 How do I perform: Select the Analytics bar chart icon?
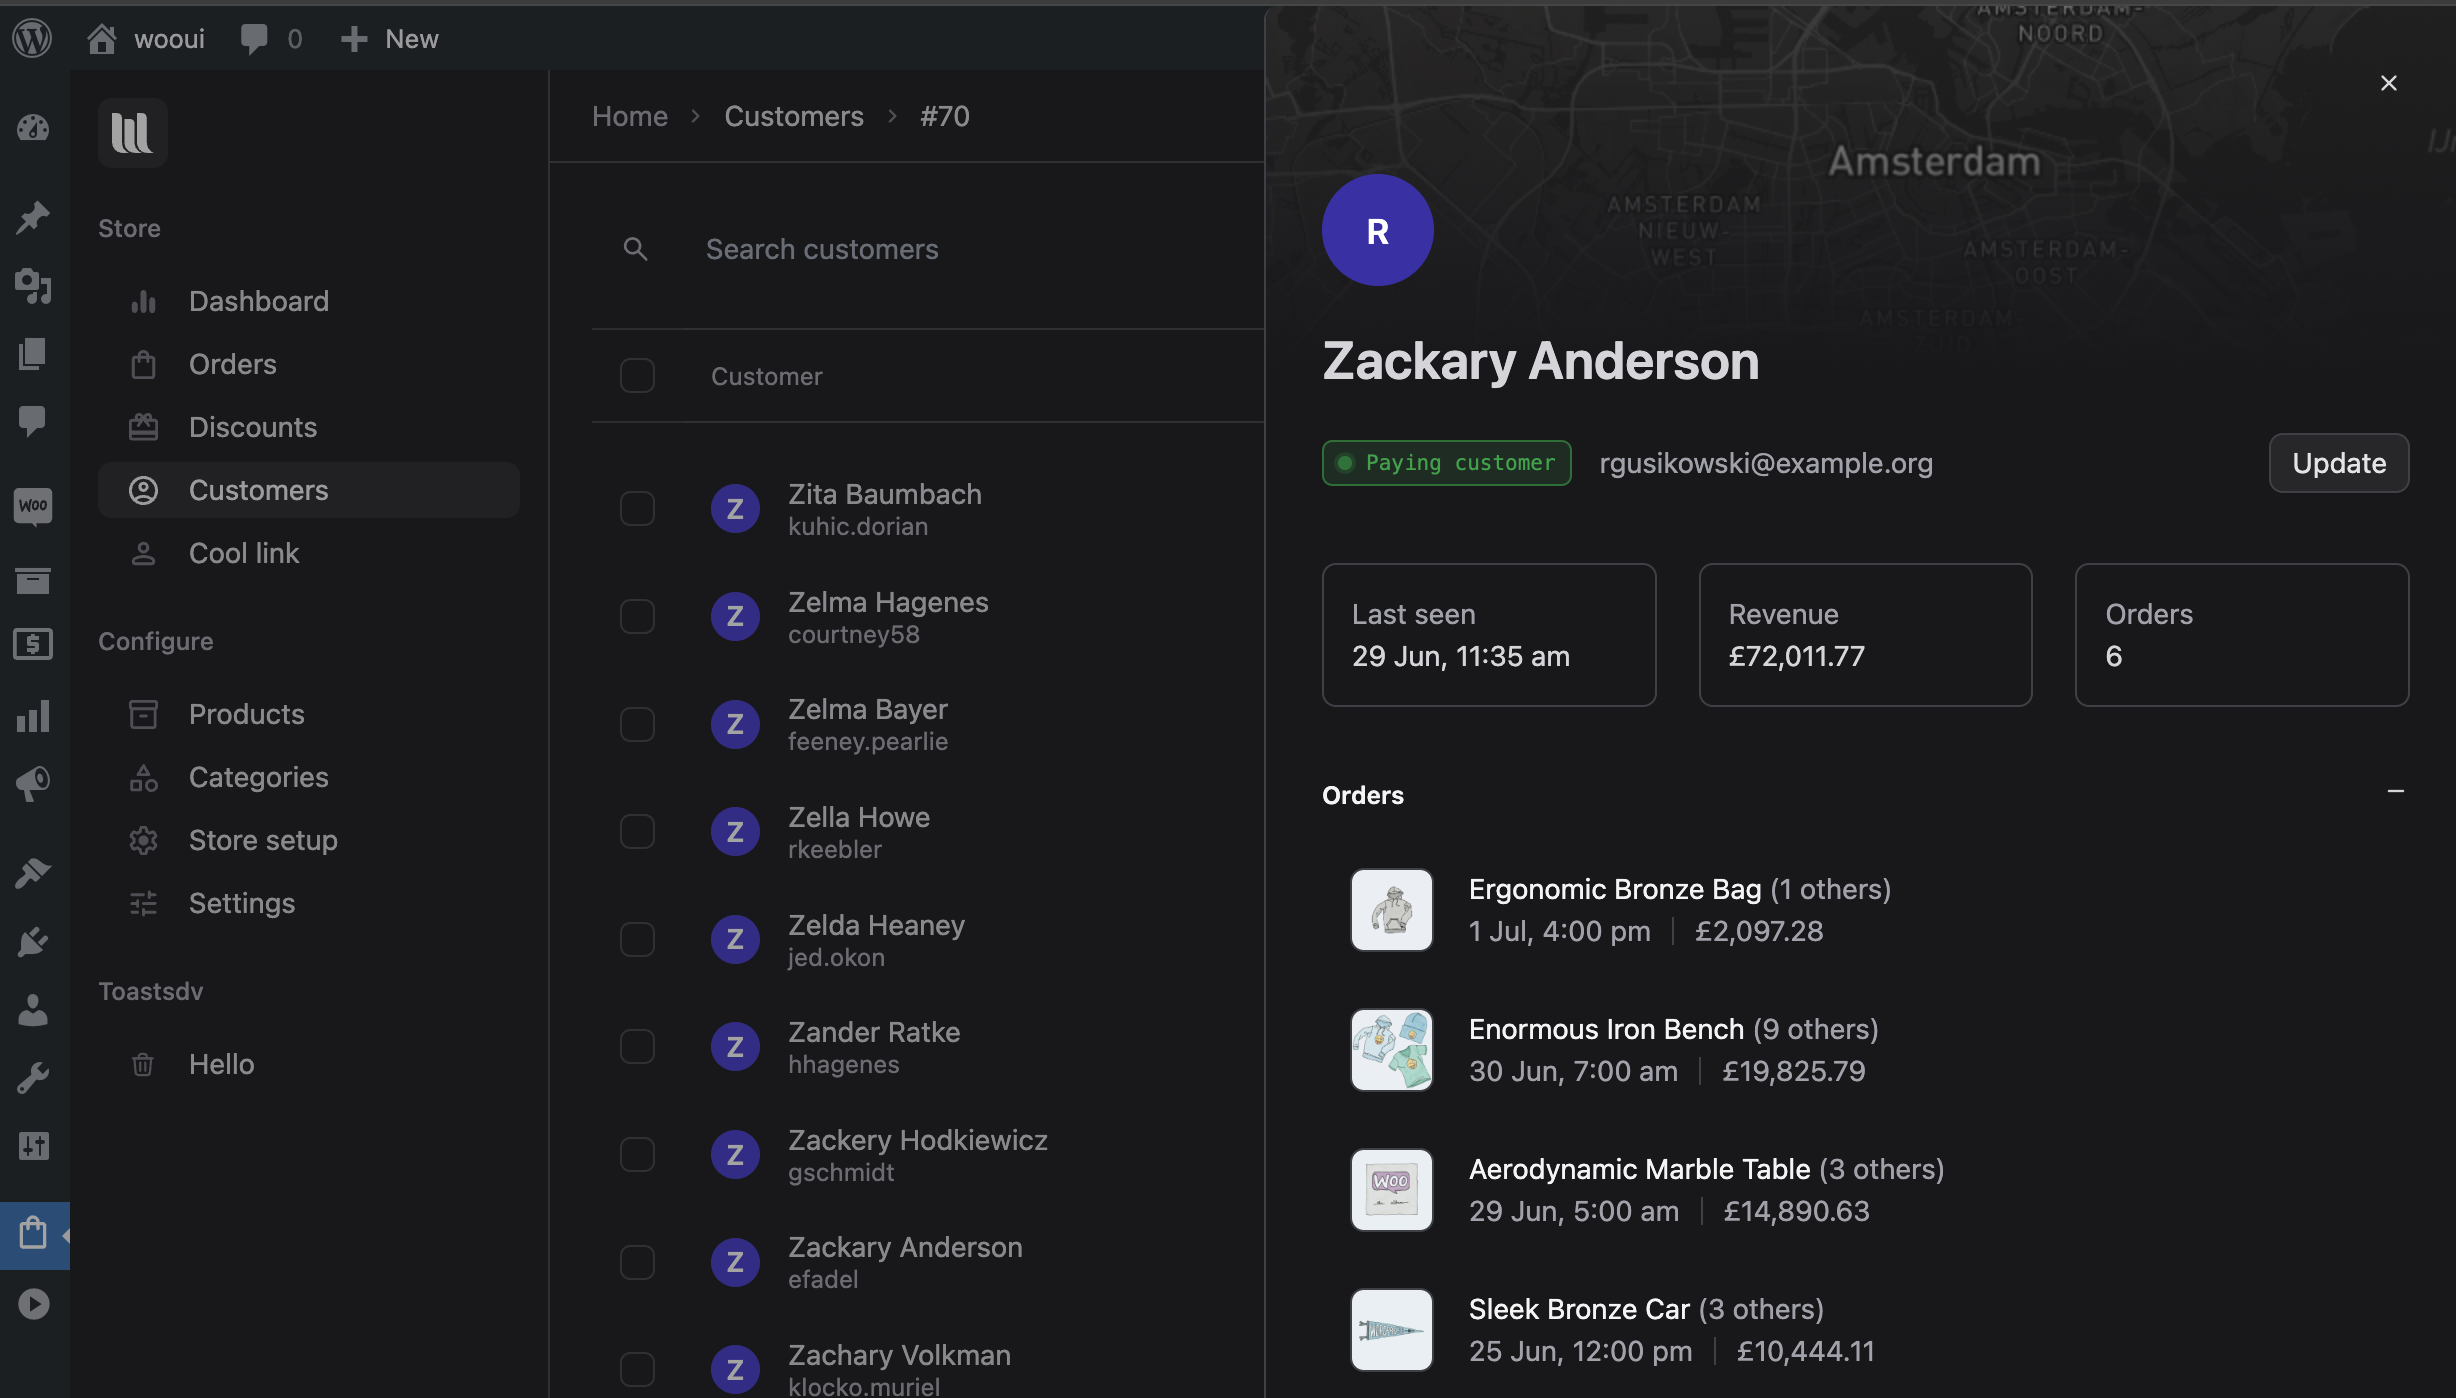tap(33, 716)
